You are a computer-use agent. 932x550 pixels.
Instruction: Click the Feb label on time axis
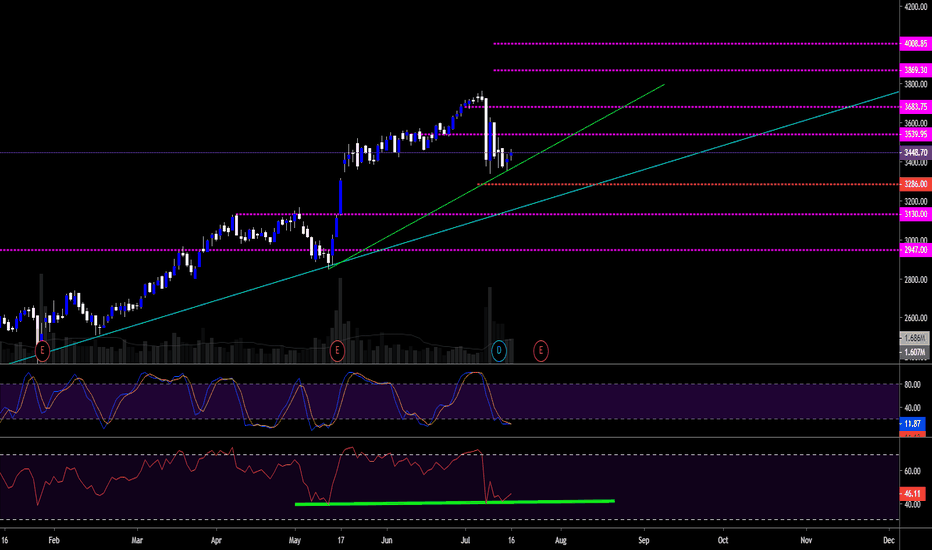53,540
